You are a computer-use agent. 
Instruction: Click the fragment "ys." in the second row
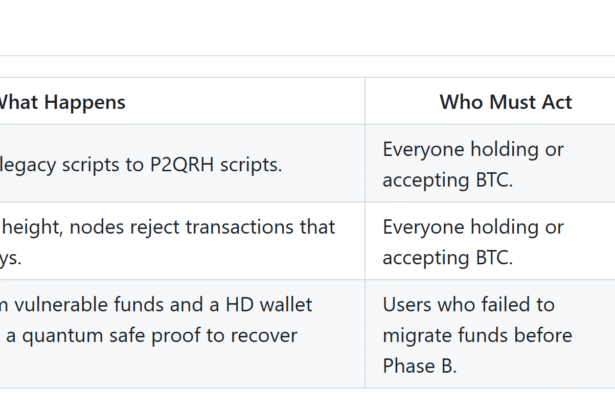coord(9,256)
